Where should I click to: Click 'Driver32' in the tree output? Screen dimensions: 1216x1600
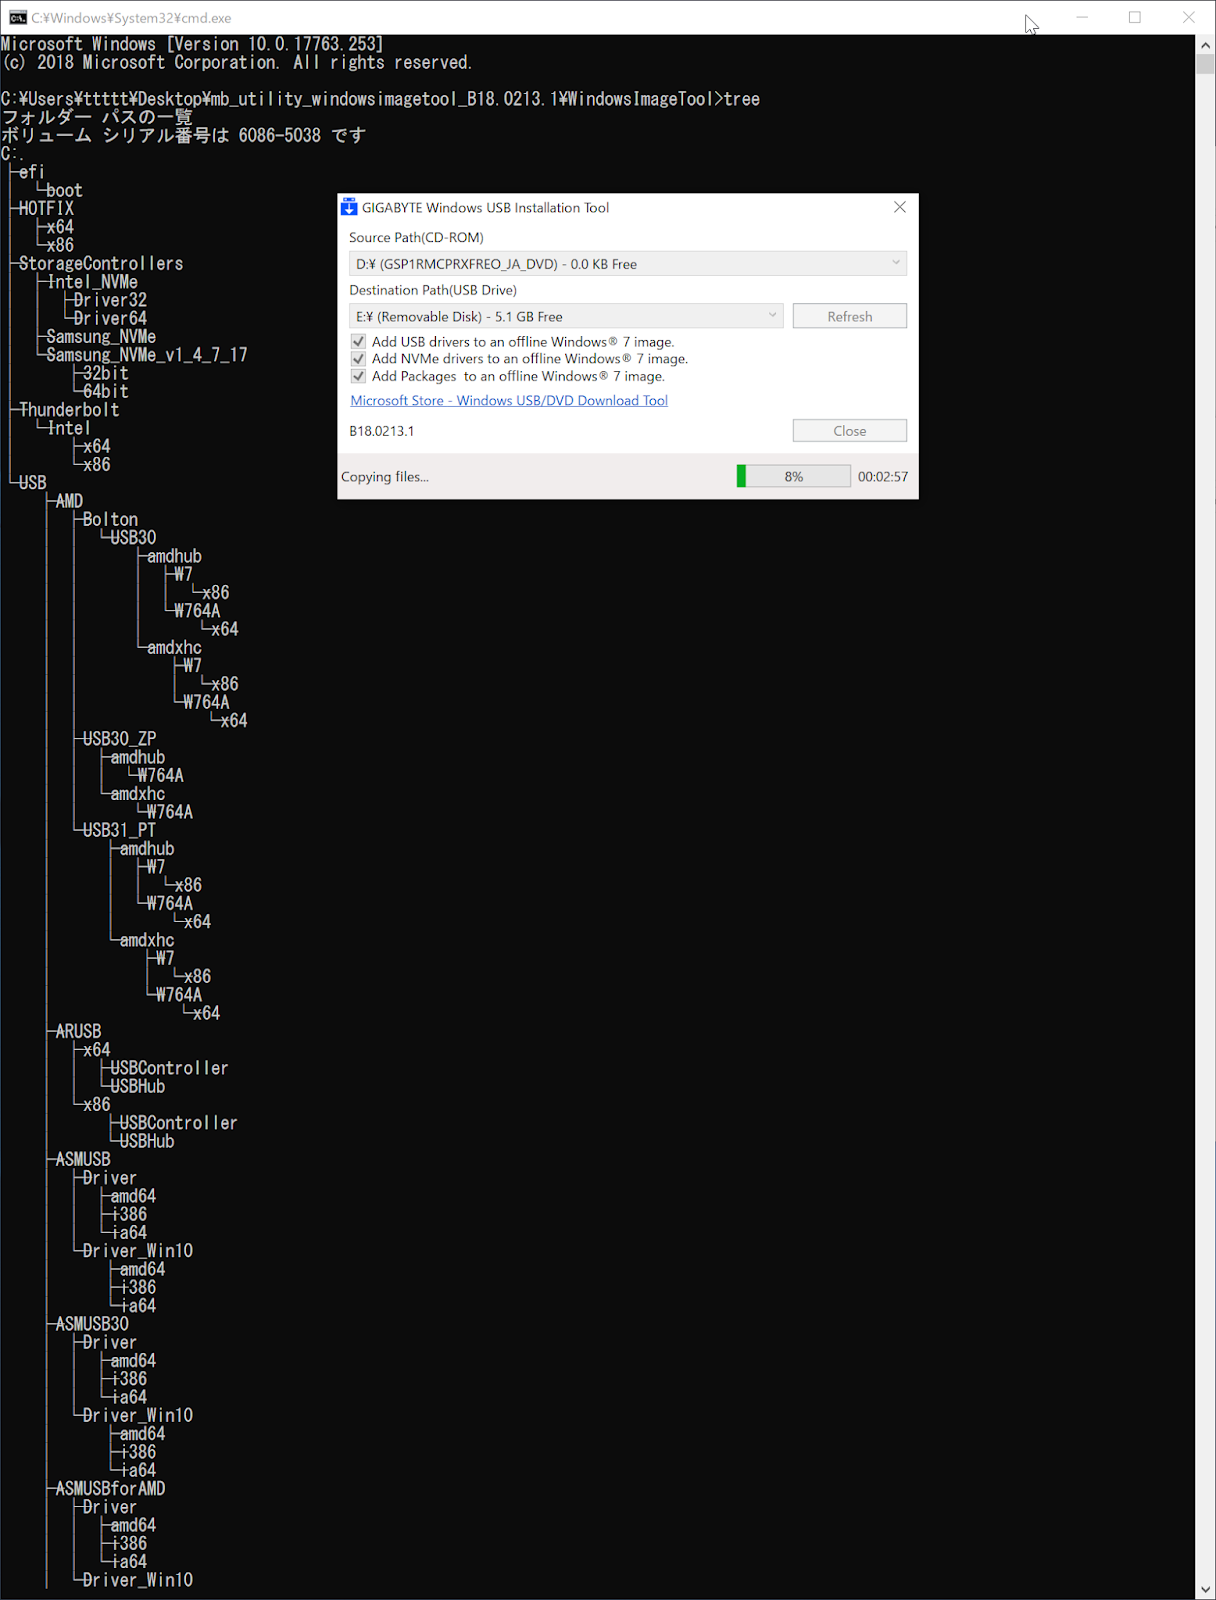110,300
